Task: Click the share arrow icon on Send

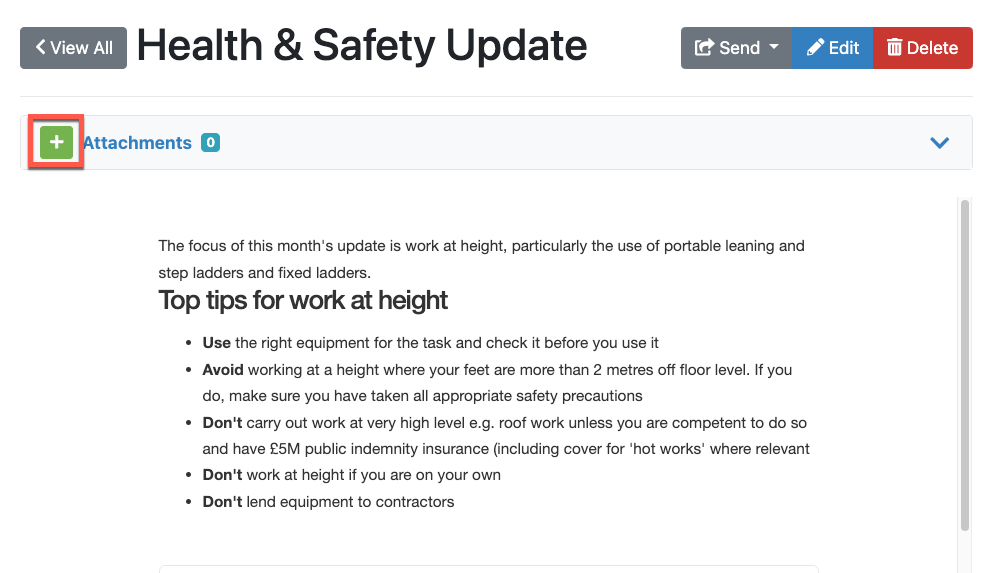Action: pos(704,48)
